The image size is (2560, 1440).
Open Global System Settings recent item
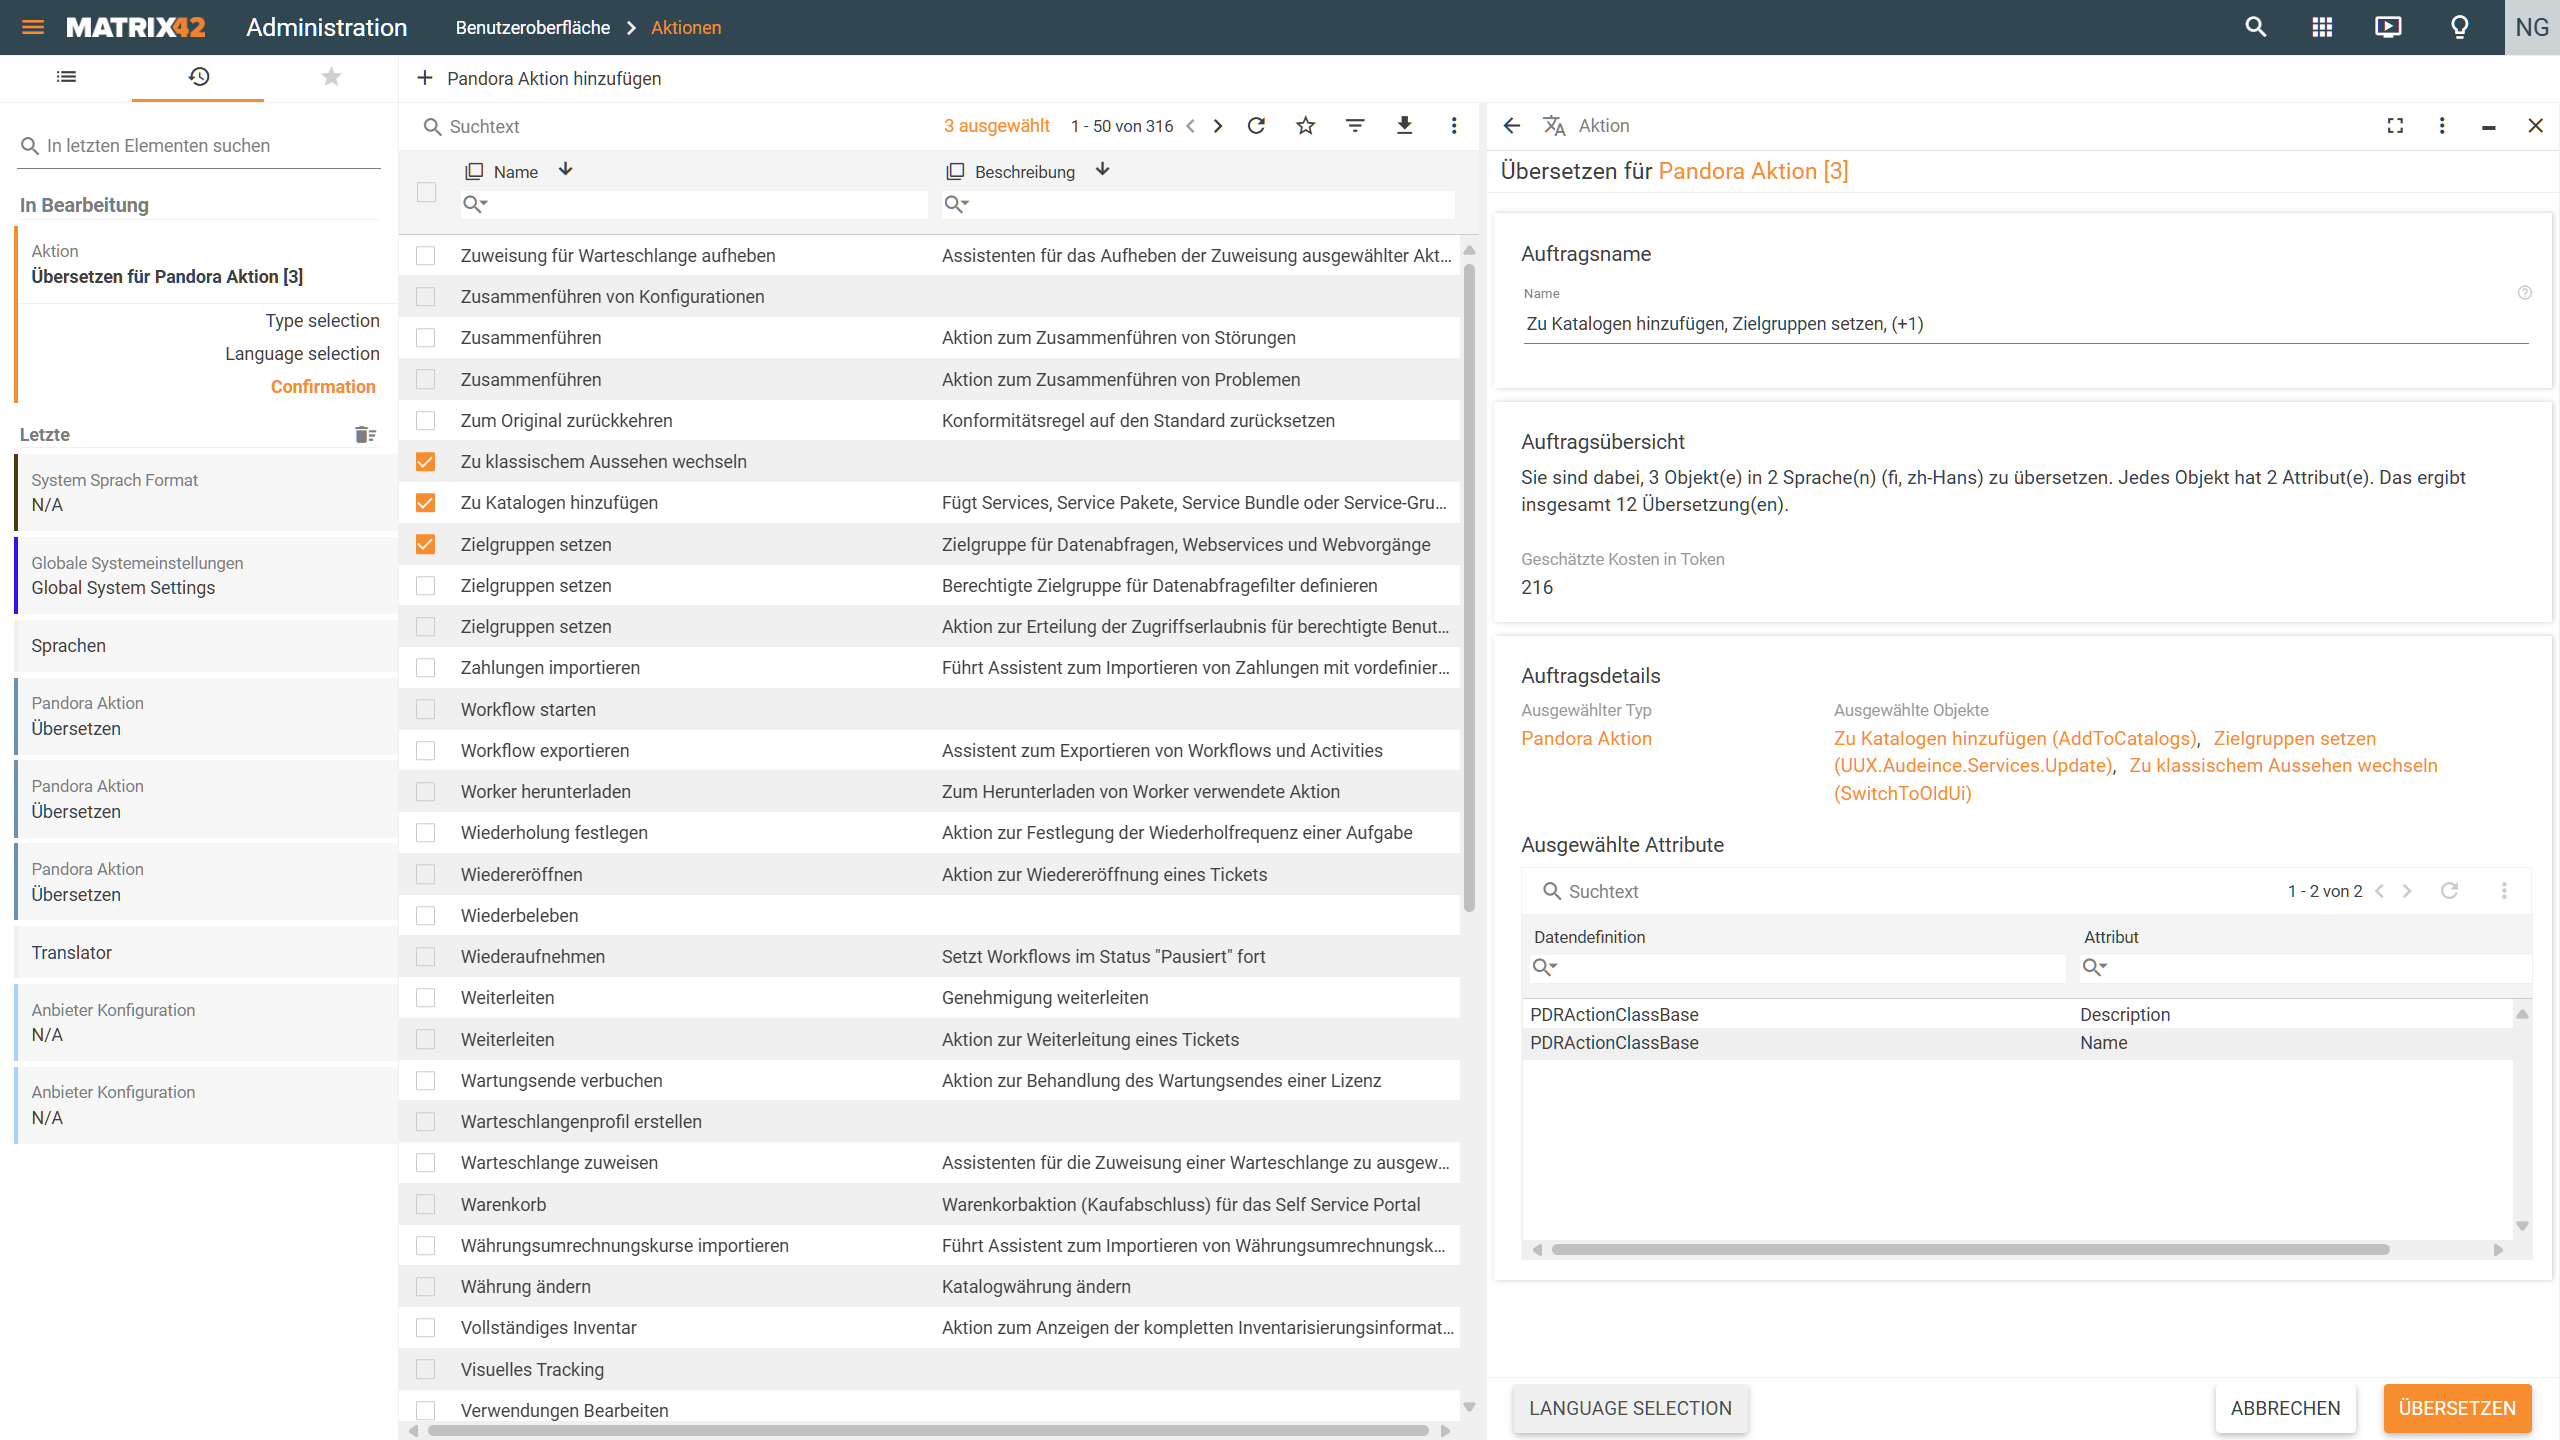pyautogui.click(x=205, y=576)
